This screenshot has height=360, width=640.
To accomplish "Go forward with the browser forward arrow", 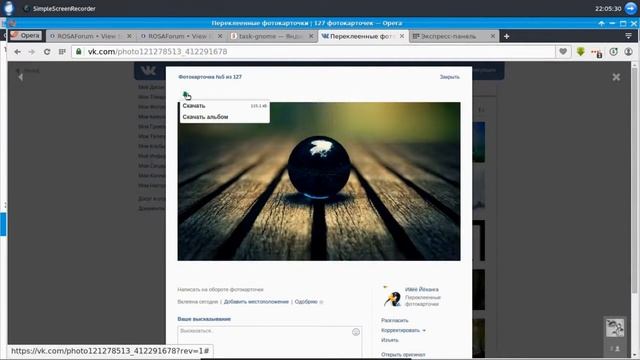I will pyautogui.click(x=32, y=52).
